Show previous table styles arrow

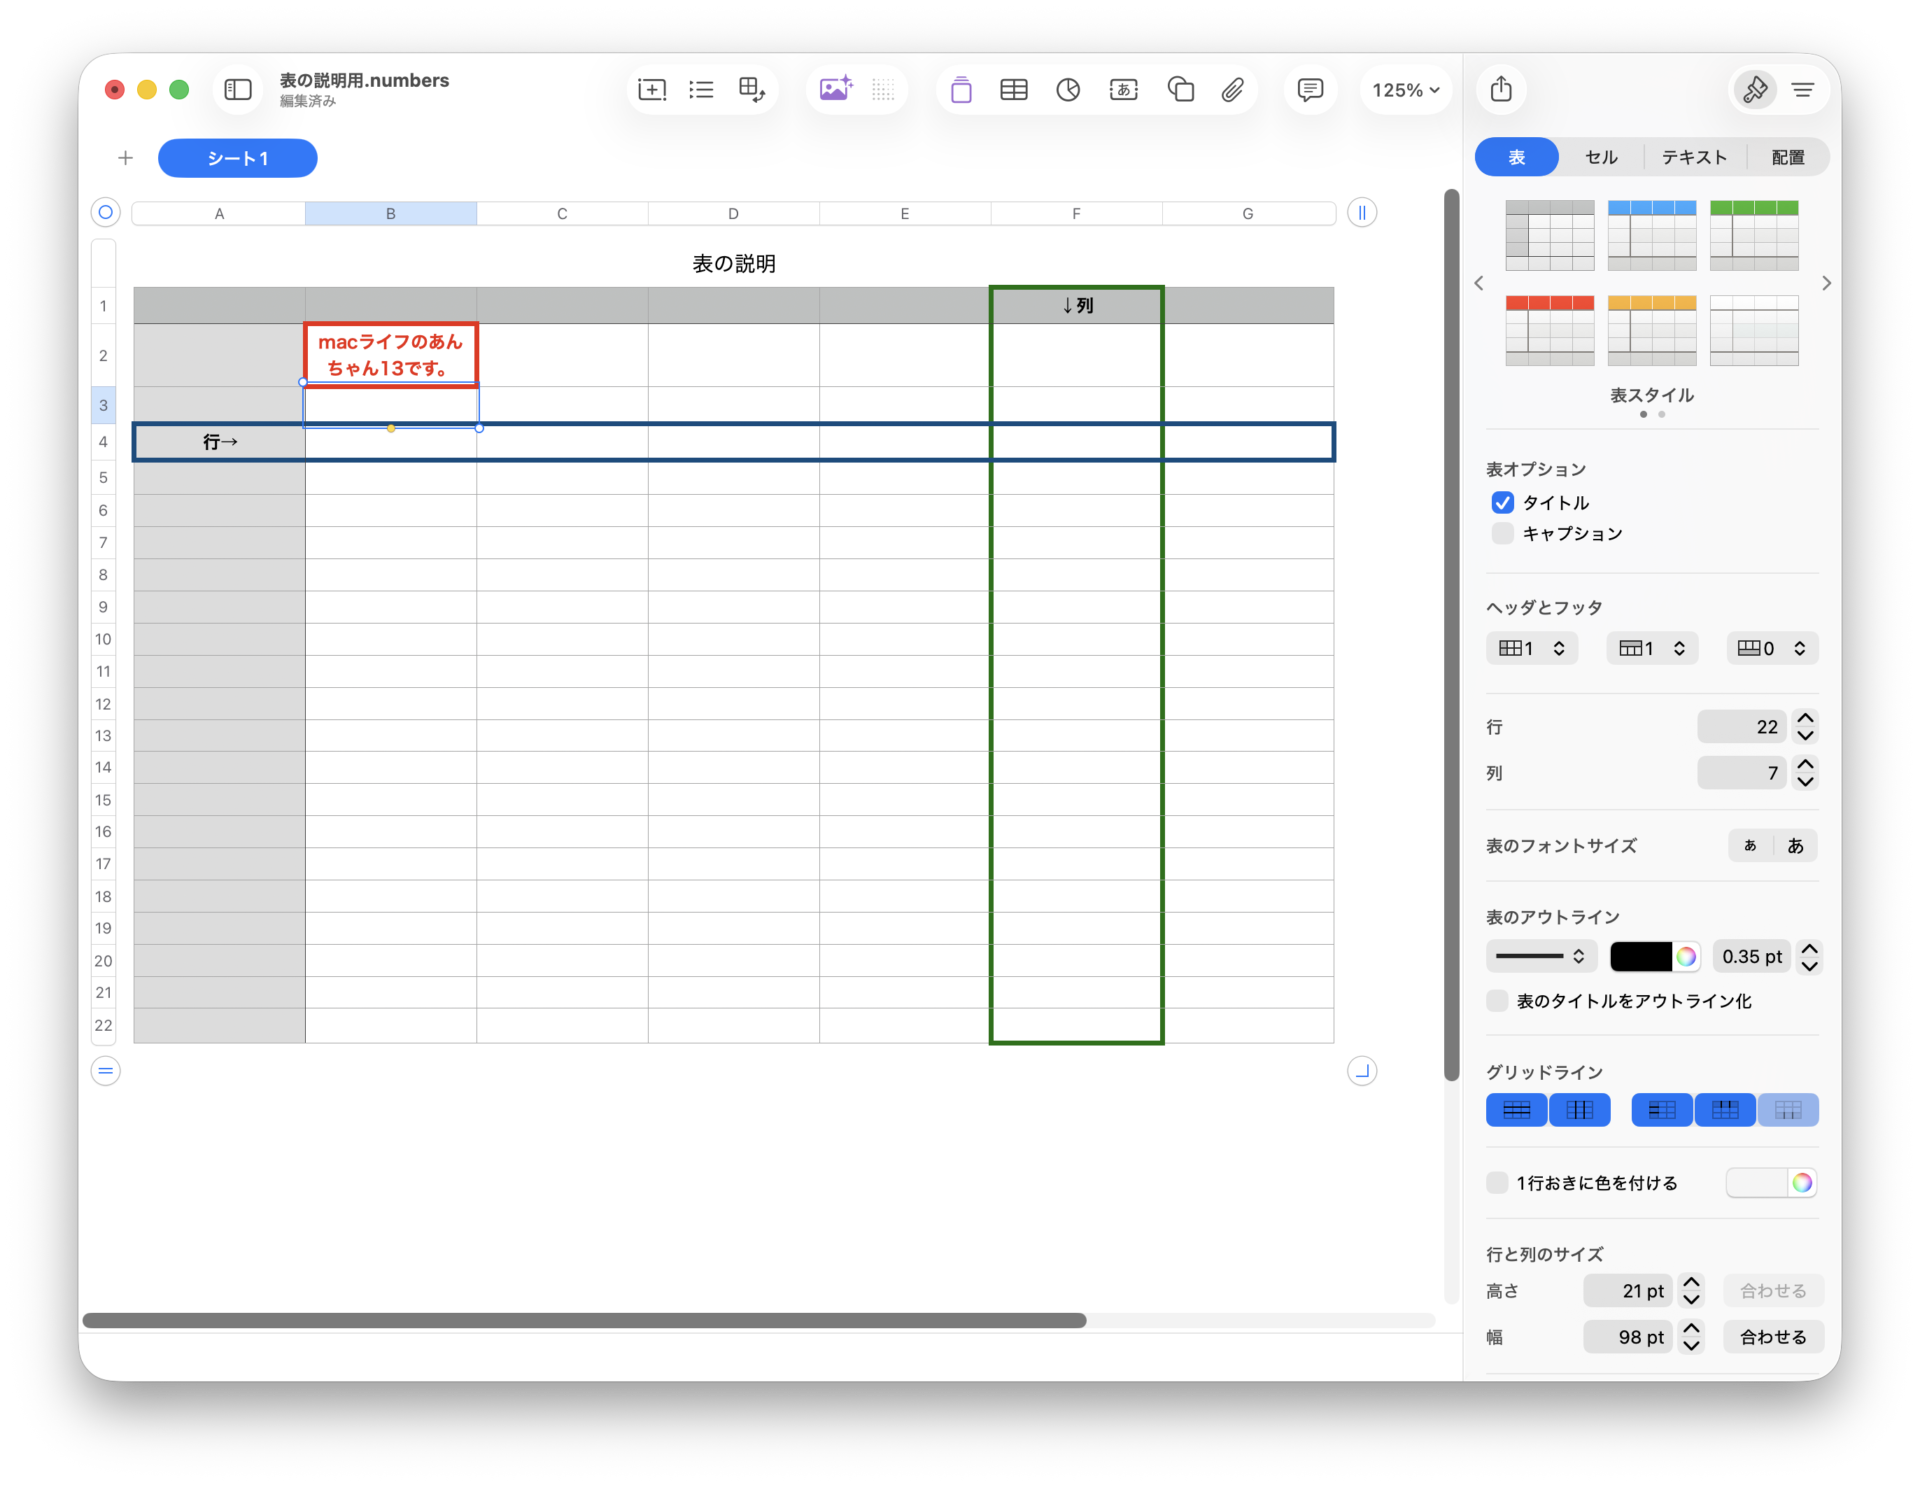click(1479, 284)
